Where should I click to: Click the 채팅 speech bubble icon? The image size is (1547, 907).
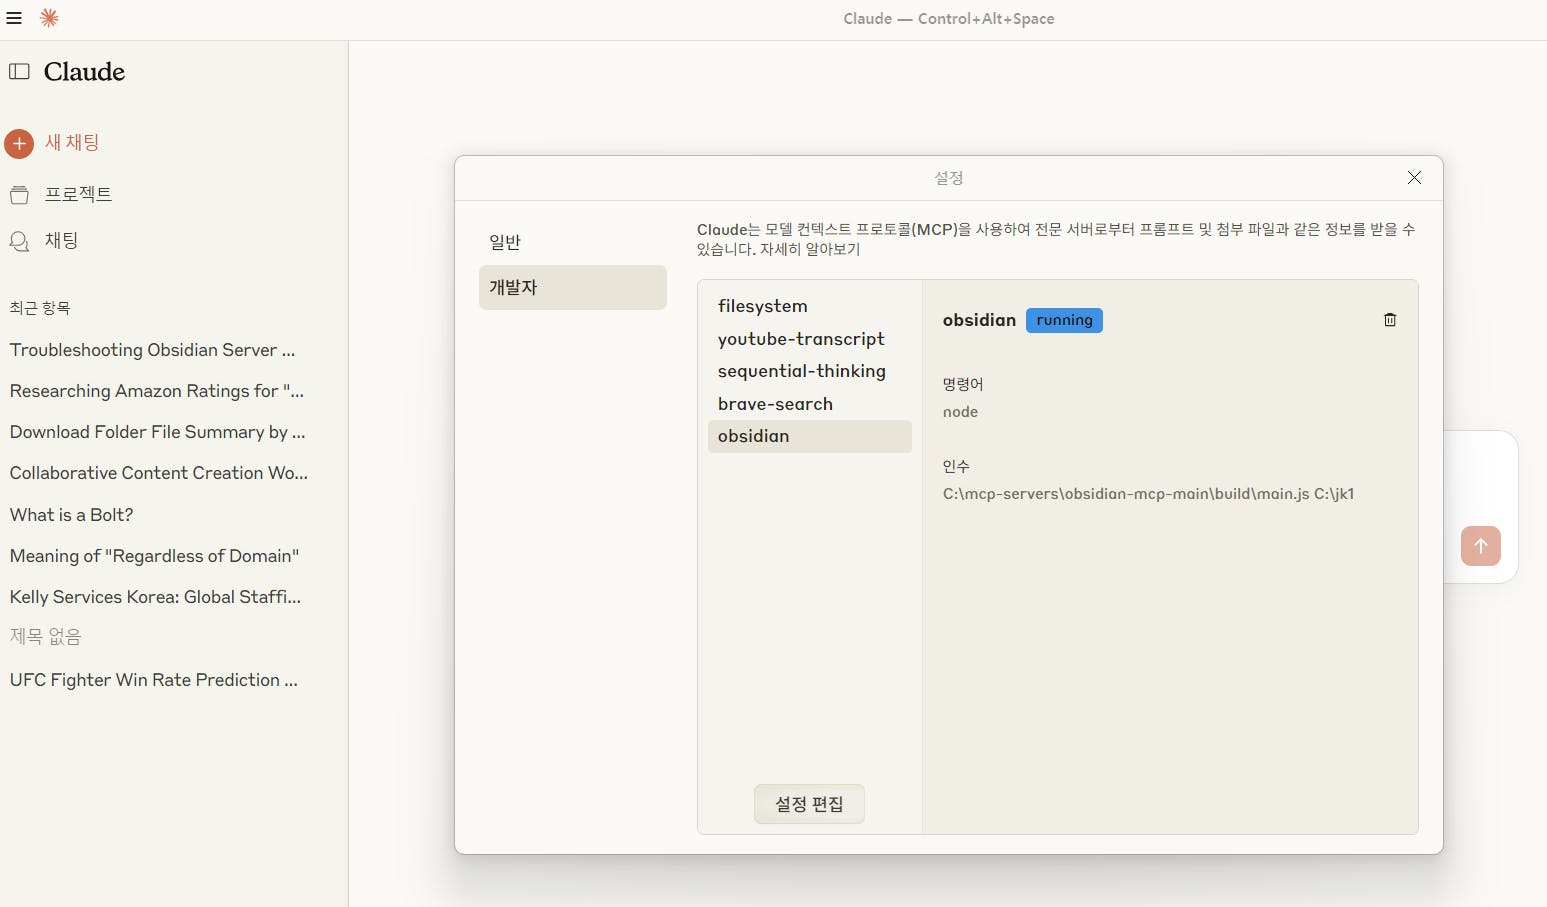click(19, 241)
